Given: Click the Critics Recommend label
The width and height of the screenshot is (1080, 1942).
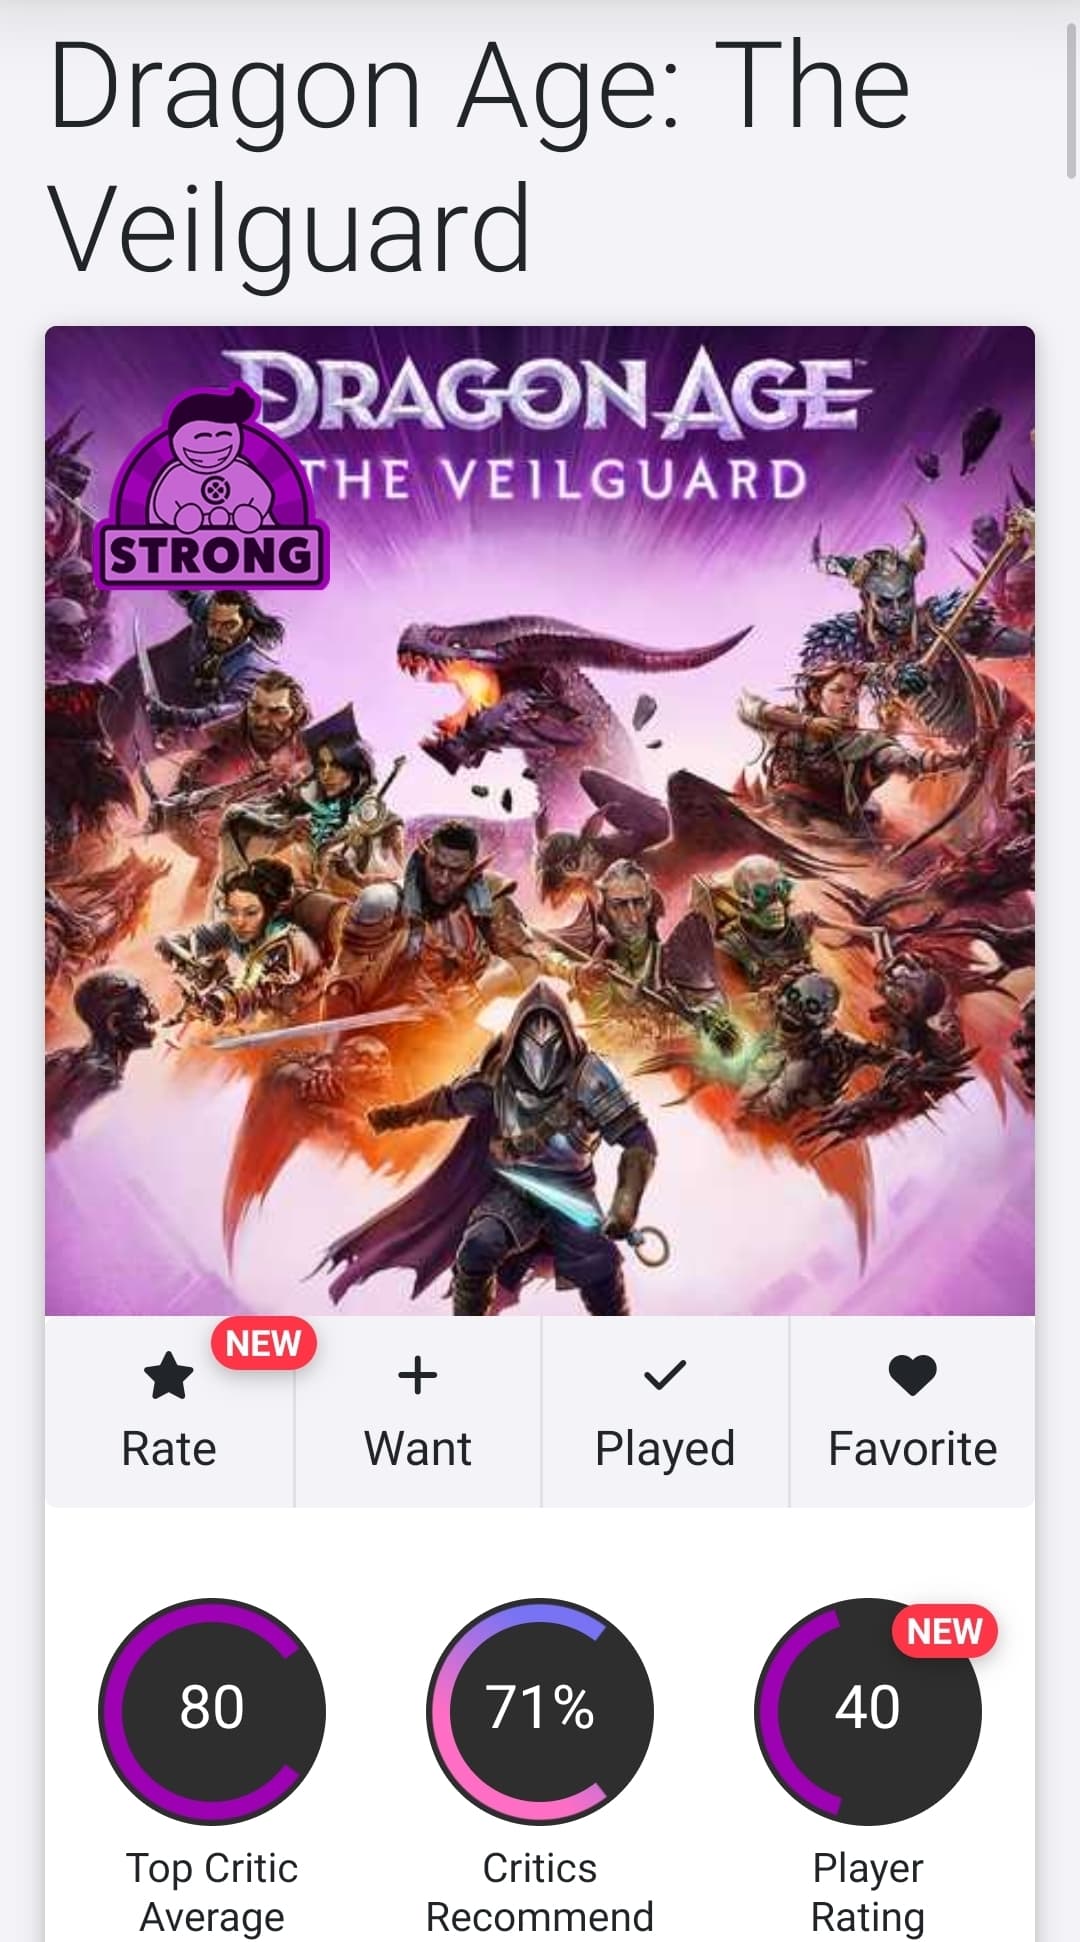Looking at the screenshot, I should 540,1892.
